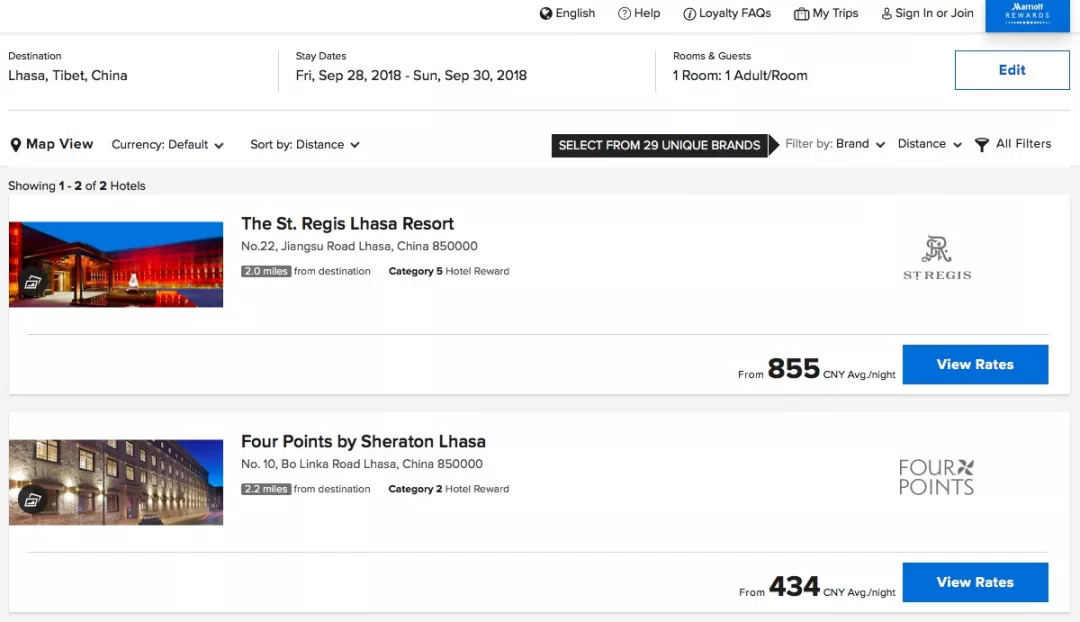Click the Stay Dates field

point(411,75)
